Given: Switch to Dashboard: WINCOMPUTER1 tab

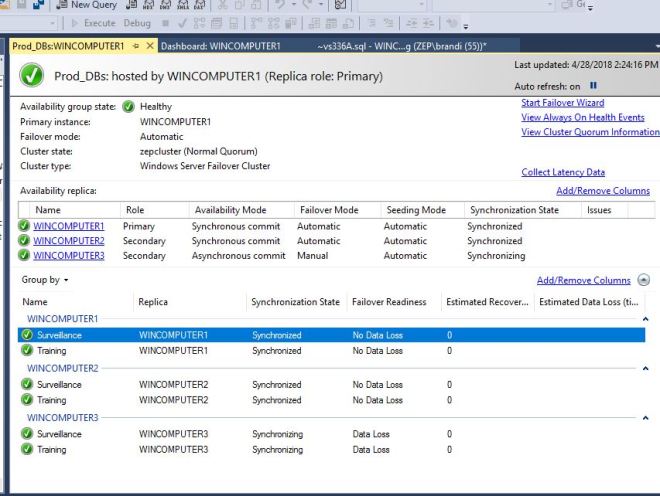Looking at the screenshot, I should 220,46.
